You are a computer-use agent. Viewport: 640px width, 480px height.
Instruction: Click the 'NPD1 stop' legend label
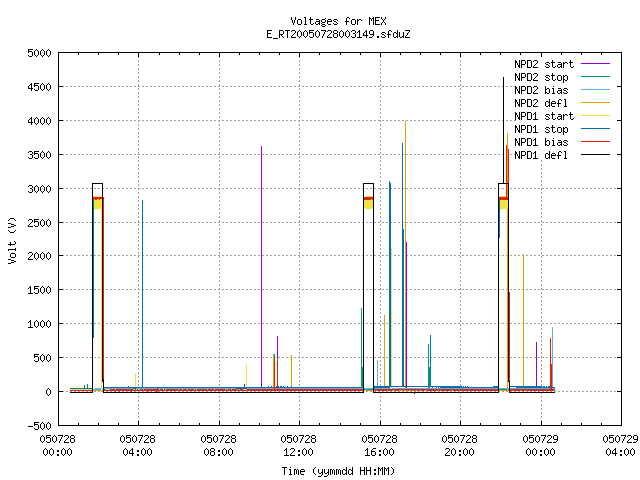pyautogui.click(x=541, y=129)
